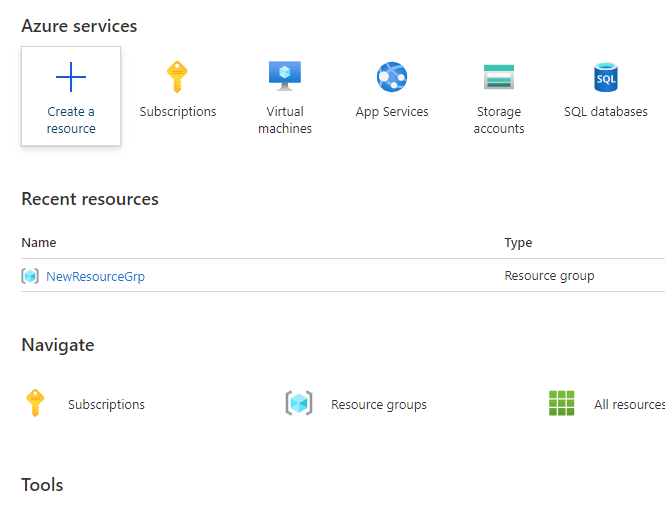
Task: Click the Name column header
Action: tap(39, 243)
